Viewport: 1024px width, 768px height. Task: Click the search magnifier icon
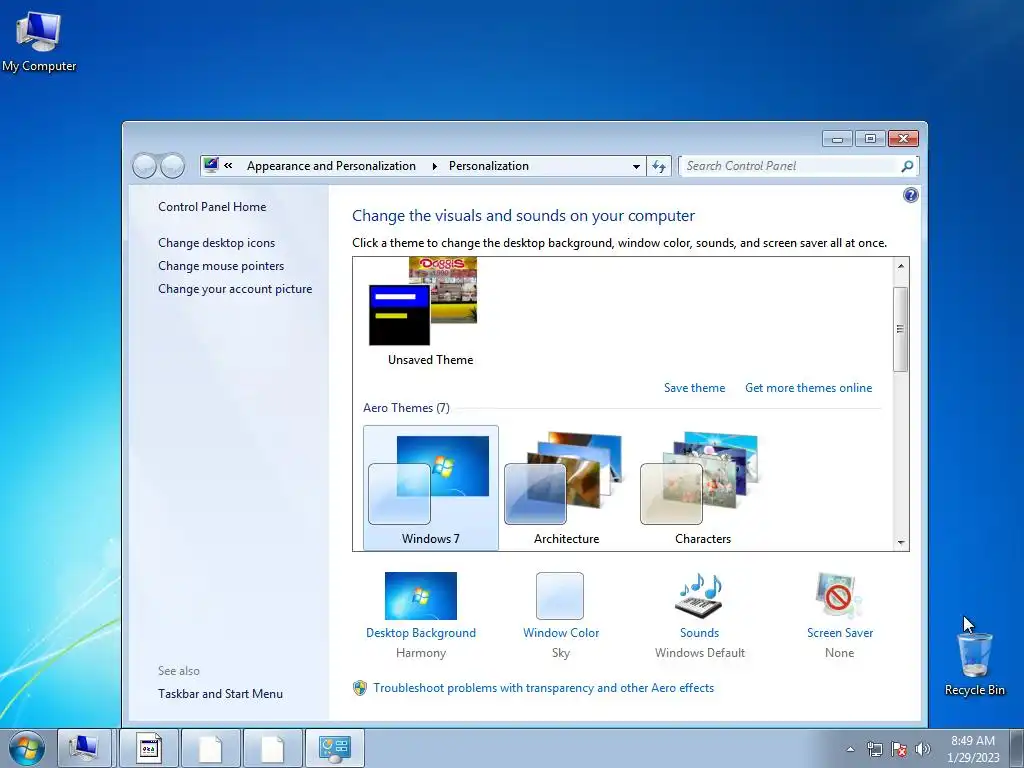(906, 166)
